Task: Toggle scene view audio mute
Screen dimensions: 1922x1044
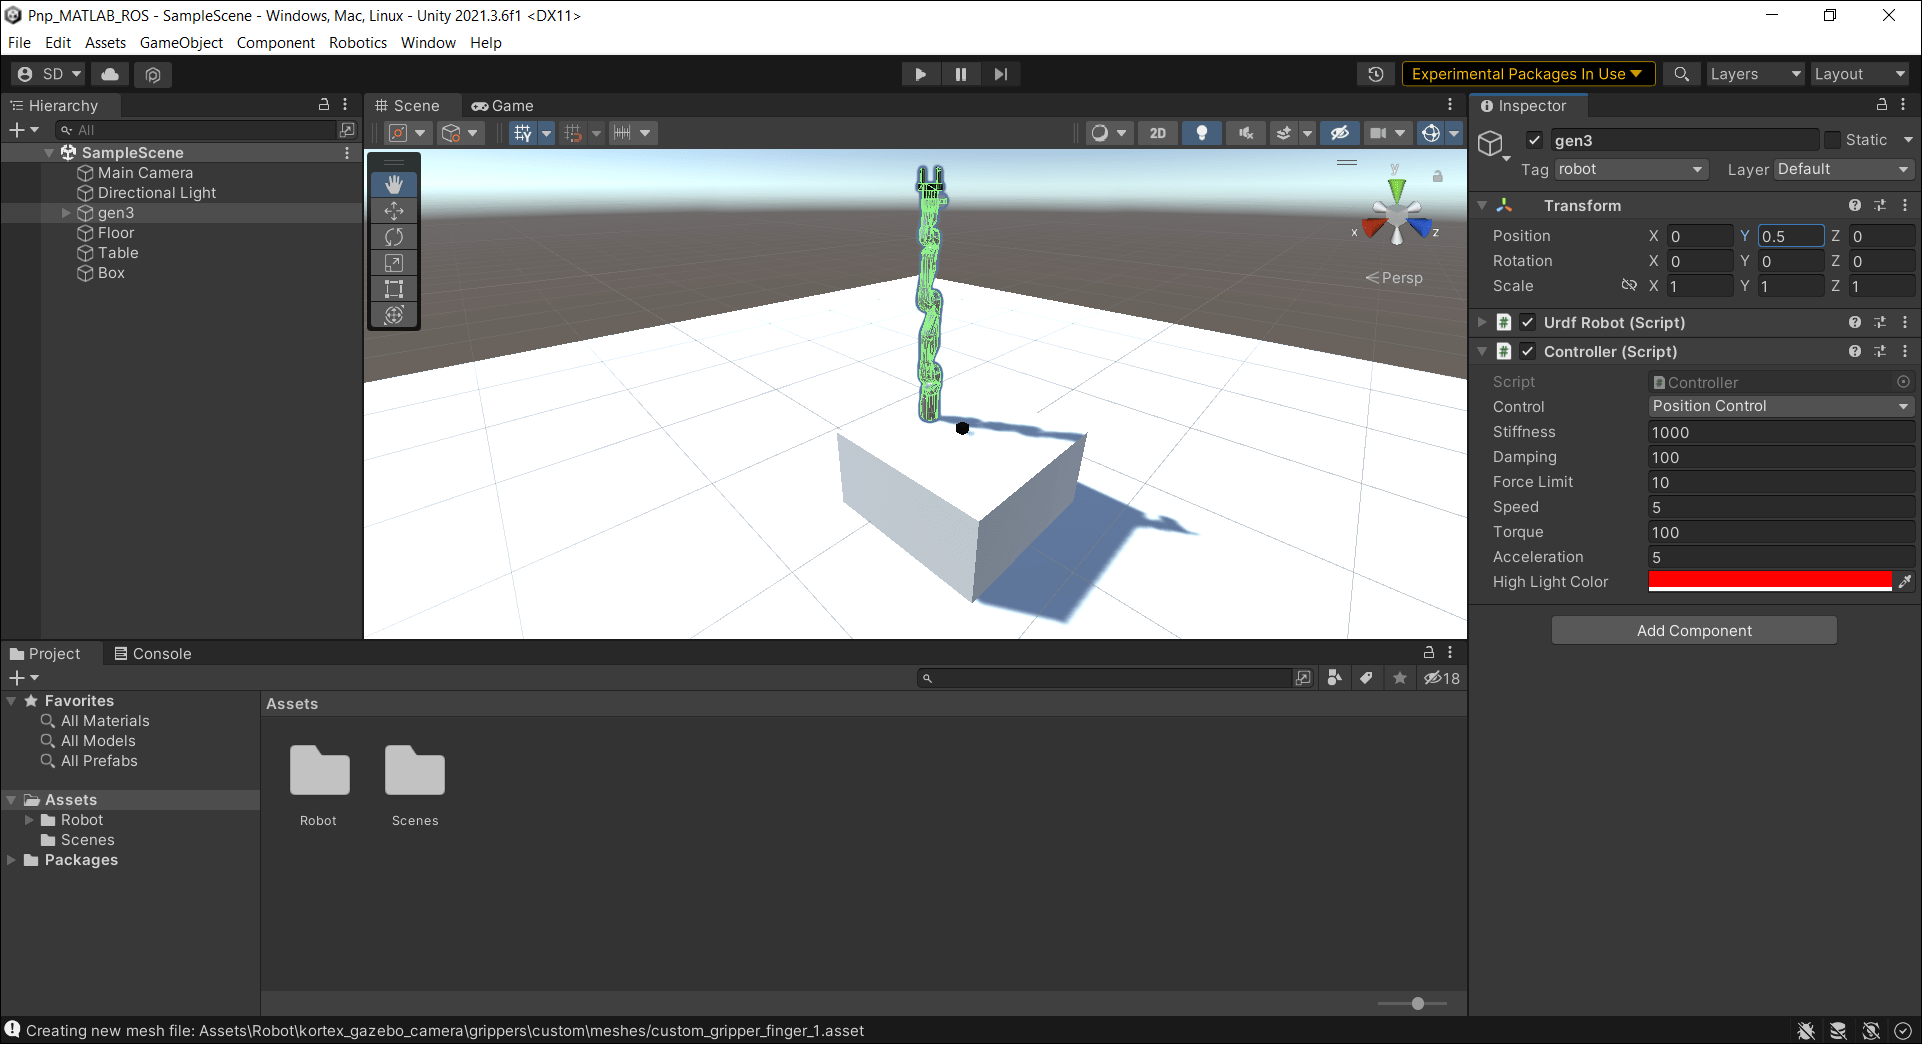Action: coord(1246,132)
